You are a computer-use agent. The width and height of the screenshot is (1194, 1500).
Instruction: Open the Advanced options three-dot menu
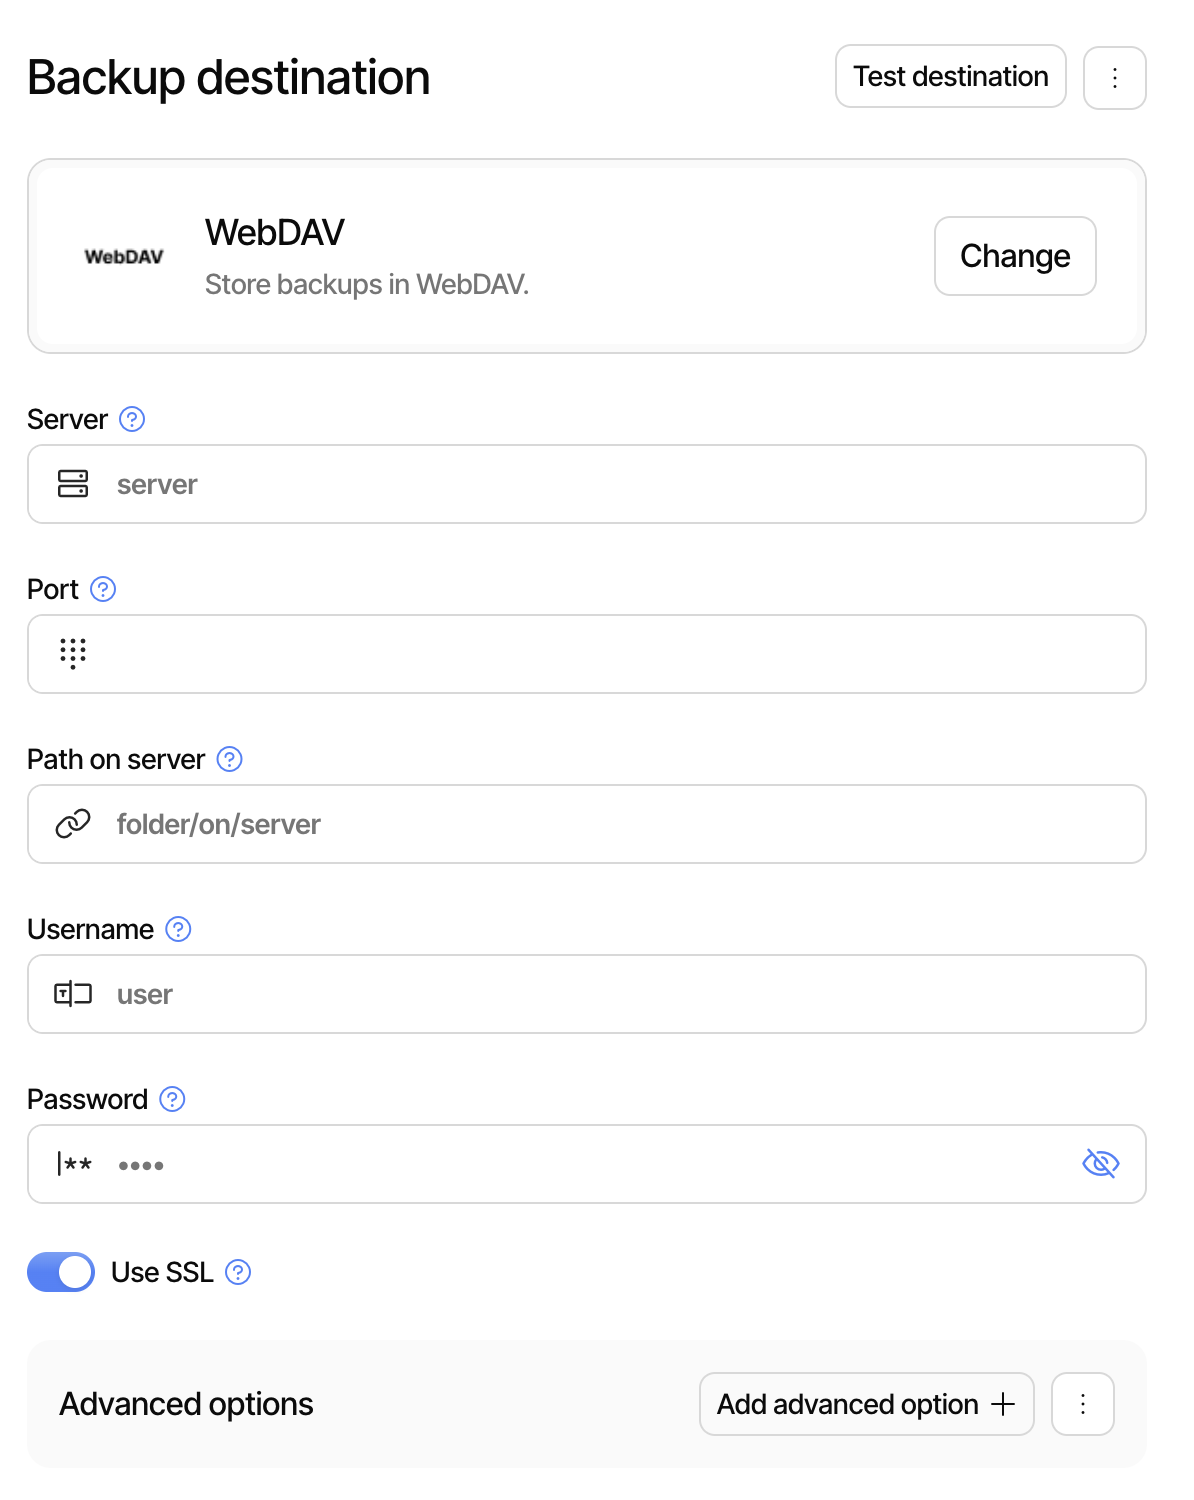coord(1082,1404)
